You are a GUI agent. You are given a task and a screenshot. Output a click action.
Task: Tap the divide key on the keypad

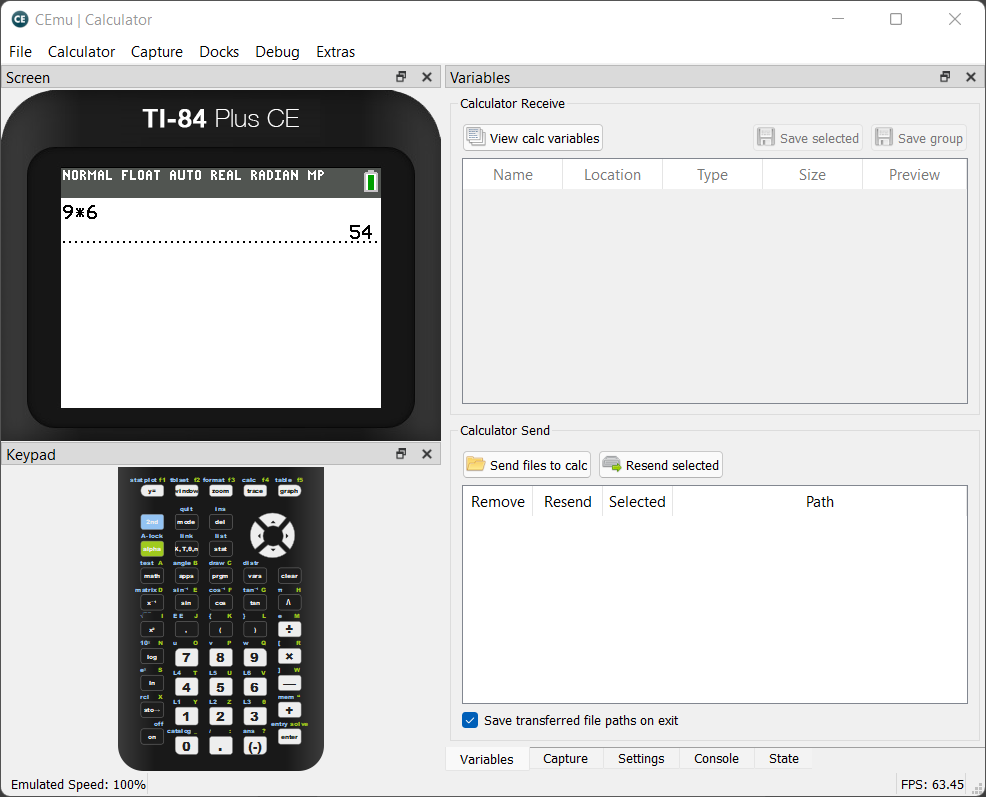point(289,629)
